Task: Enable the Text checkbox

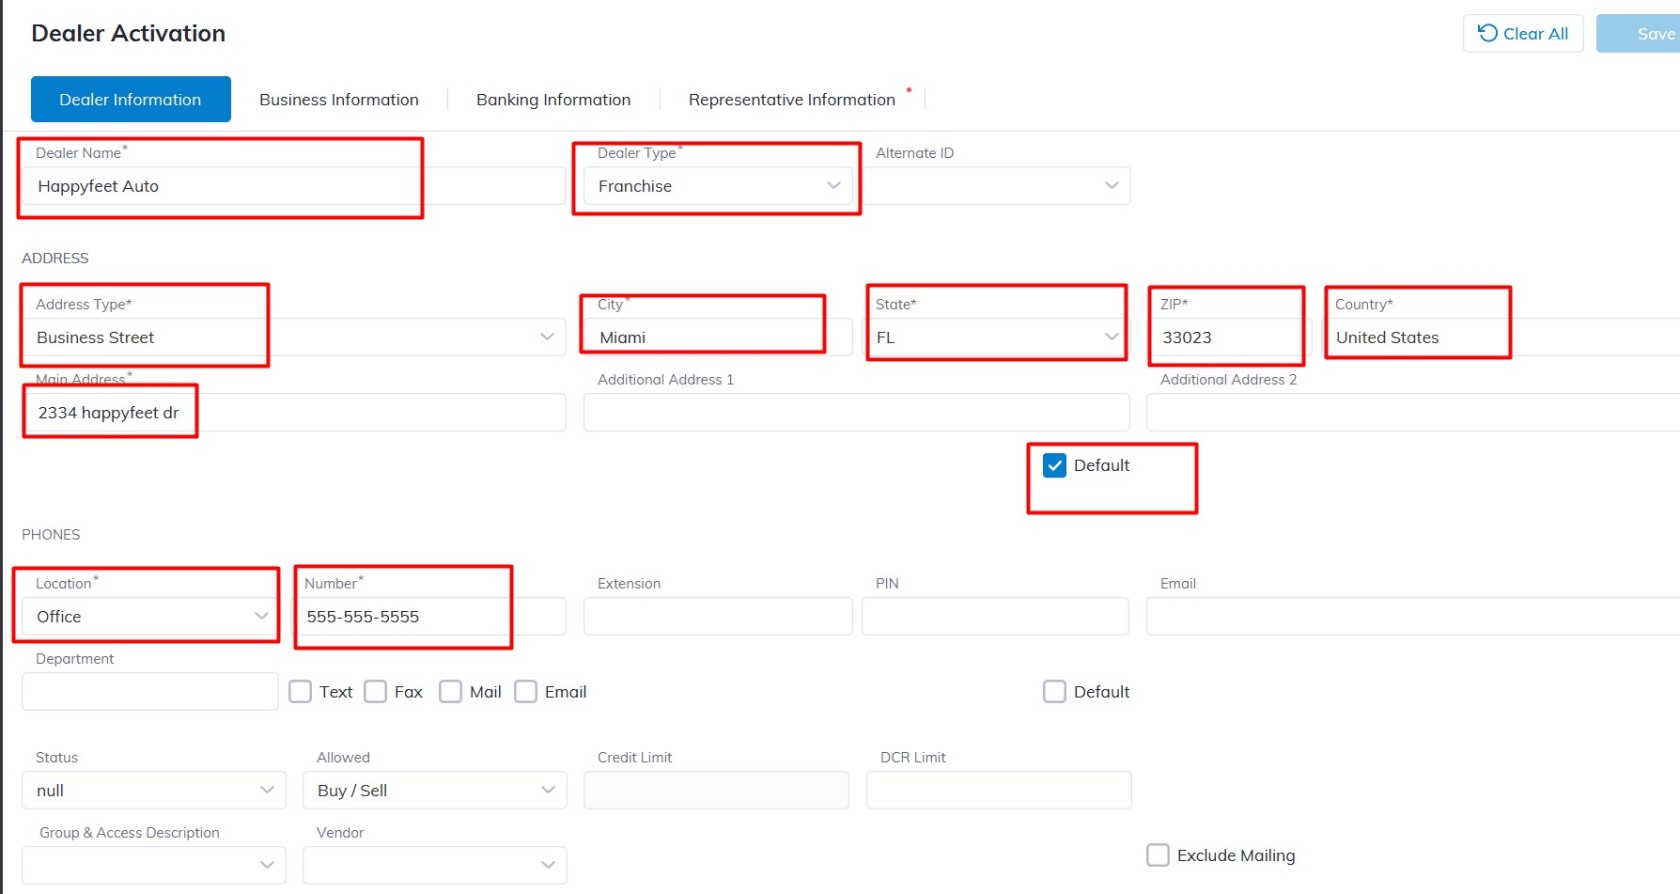Action: (300, 692)
